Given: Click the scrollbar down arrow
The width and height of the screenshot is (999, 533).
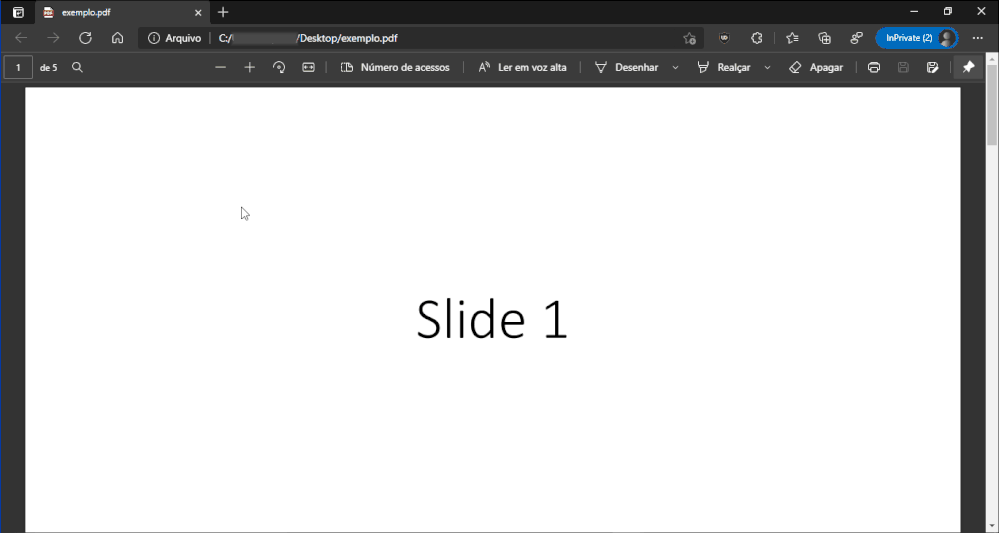Looking at the screenshot, I should (x=992, y=527).
